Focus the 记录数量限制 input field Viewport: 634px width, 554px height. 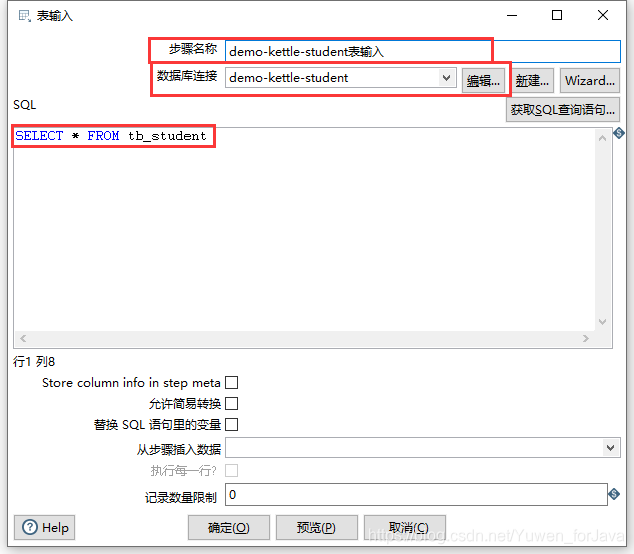pyautogui.click(x=416, y=494)
